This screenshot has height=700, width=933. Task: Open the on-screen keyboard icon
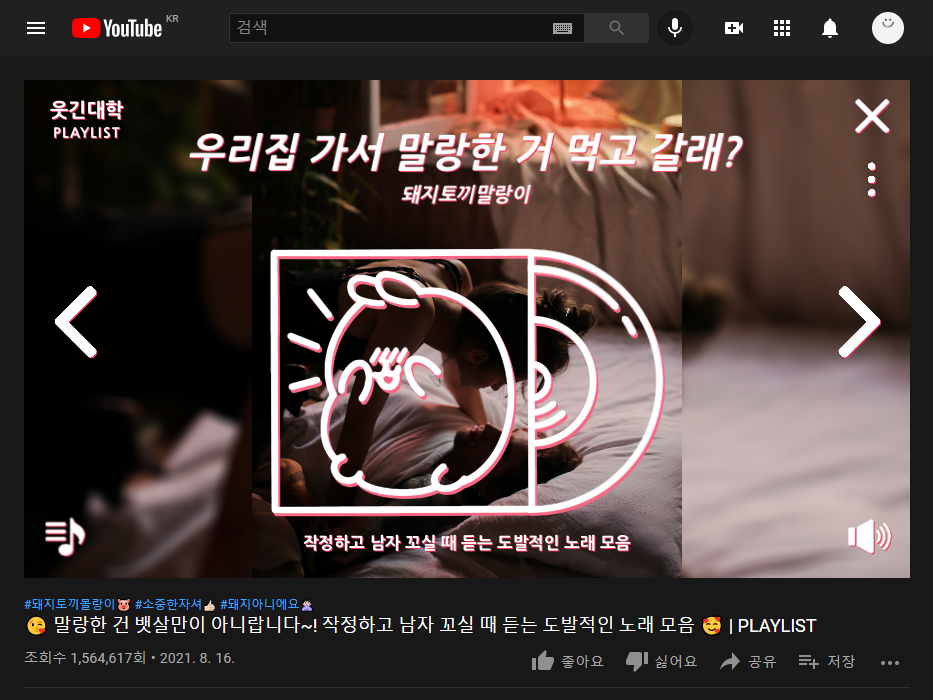click(x=562, y=28)
